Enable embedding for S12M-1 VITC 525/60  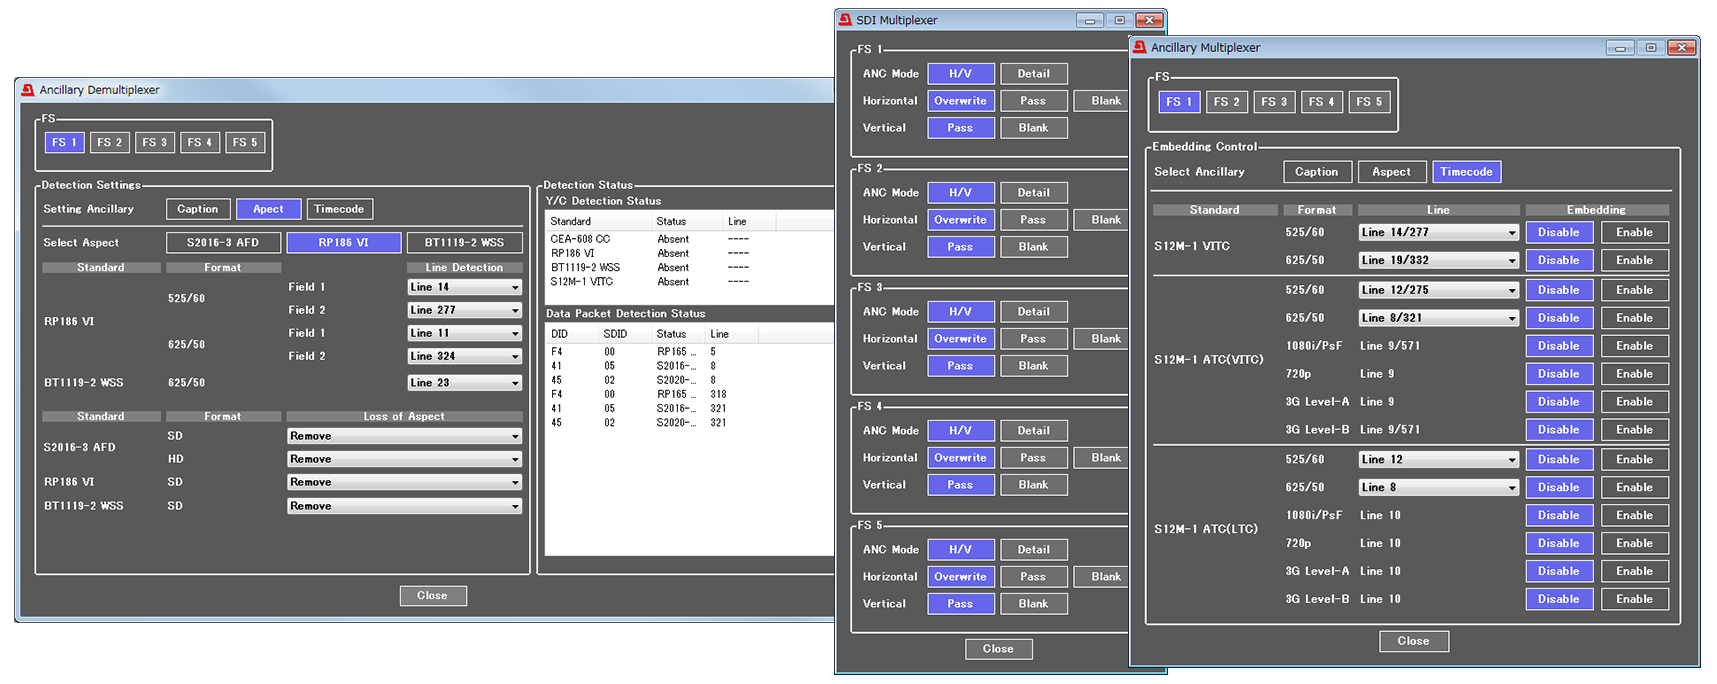click(1634, 232)
